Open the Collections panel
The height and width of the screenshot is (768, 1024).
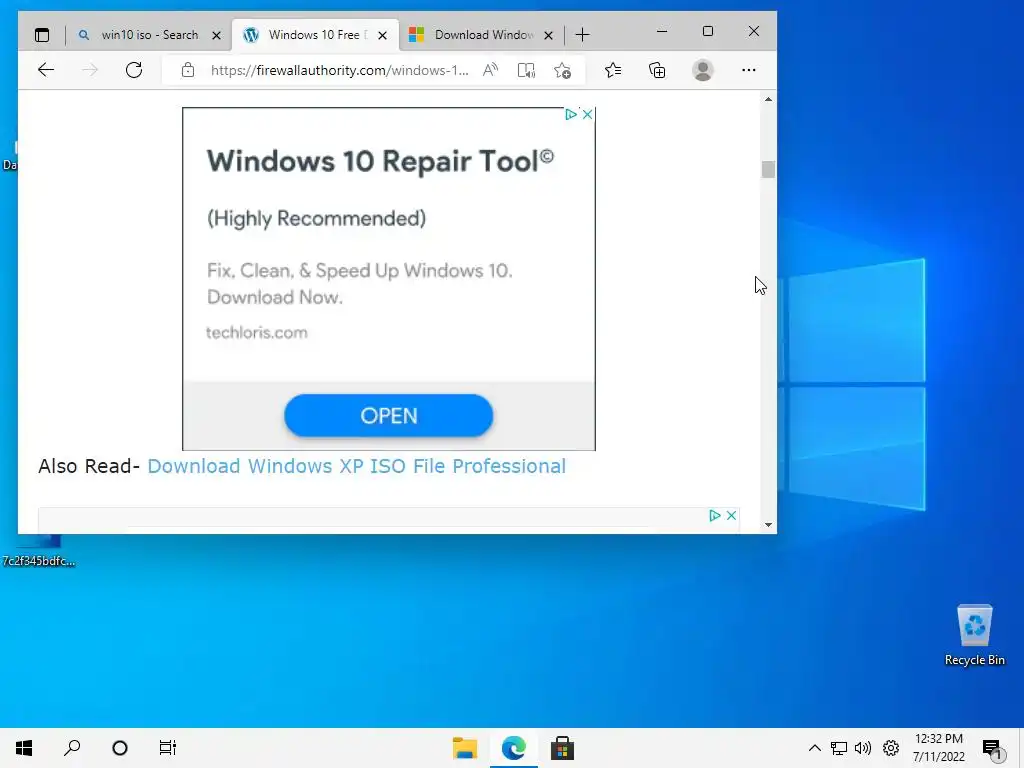tap(657, 70)
